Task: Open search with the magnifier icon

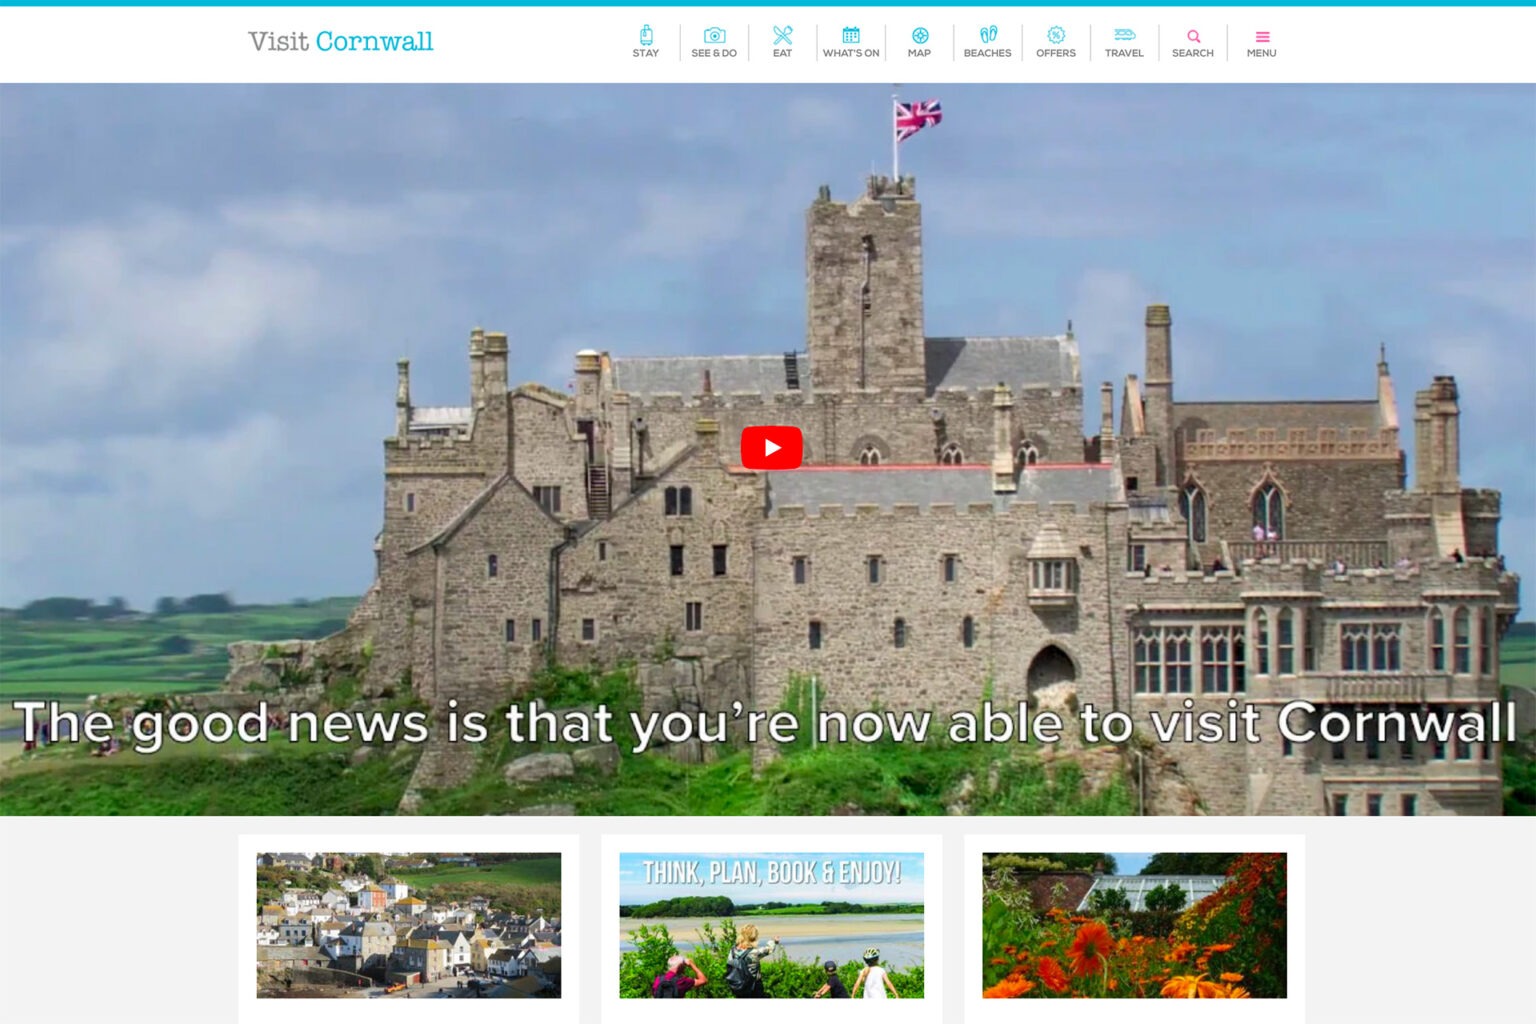Action: coord(1193,36)
